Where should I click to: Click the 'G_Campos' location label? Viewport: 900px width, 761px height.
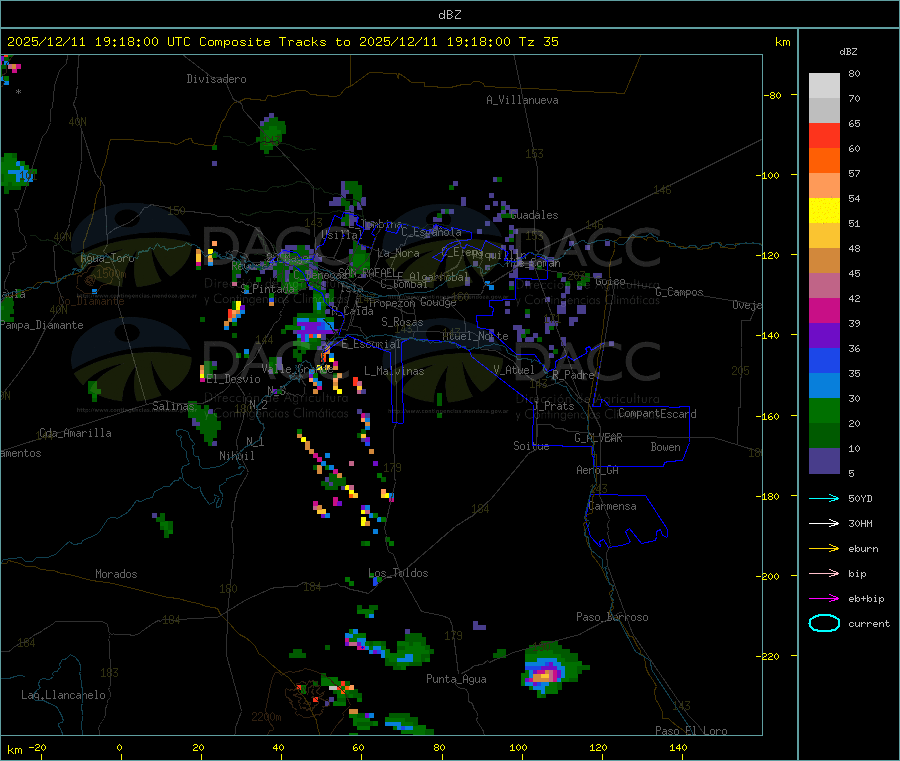(680, 292)
